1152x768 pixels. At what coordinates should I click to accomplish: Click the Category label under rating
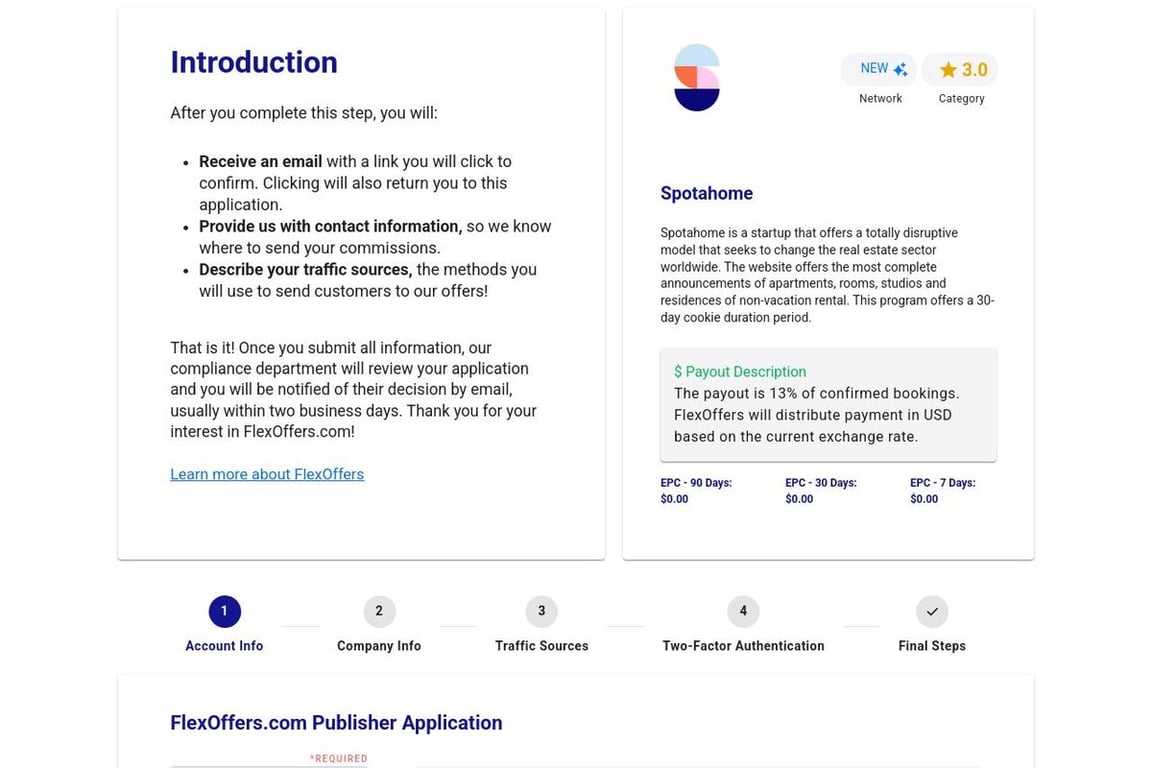coord(961,98)
